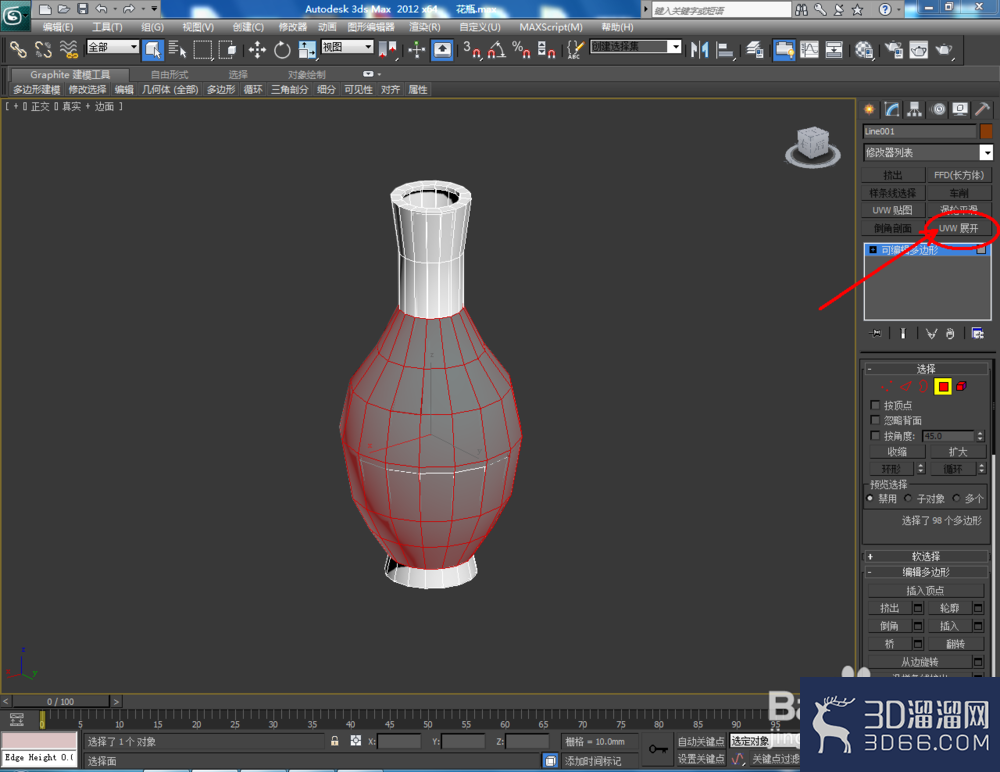Enable the 按角度 checkbox
This screenshot has width=1000, height=772.
click(875, 436)
